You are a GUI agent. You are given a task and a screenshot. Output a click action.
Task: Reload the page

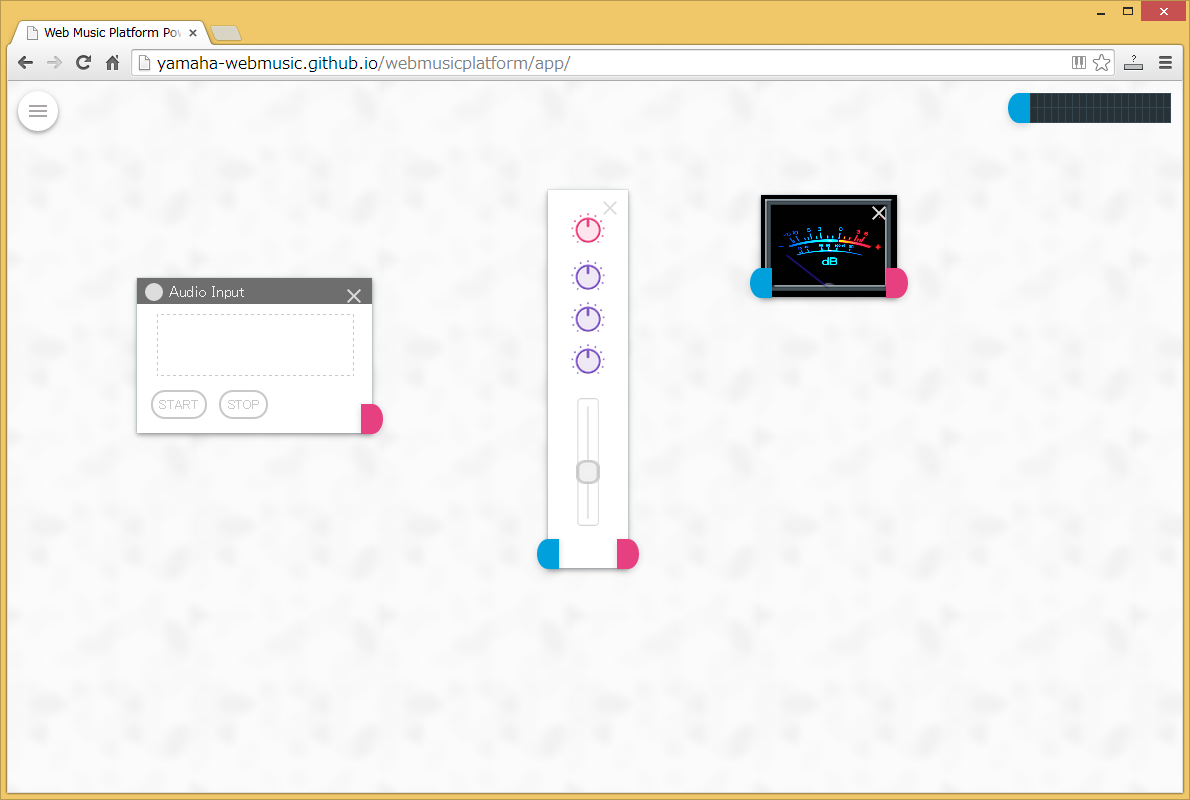[x=83, y=63]
